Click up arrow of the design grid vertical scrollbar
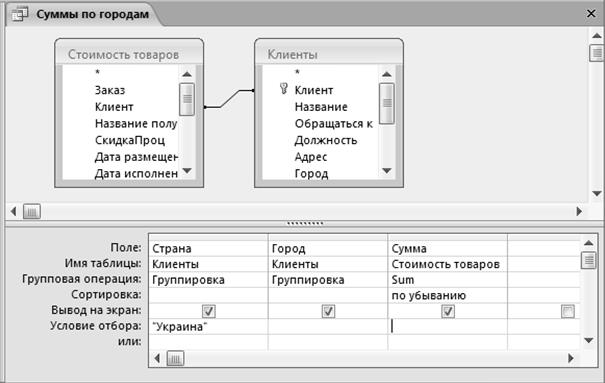 (x=588, y=243)
